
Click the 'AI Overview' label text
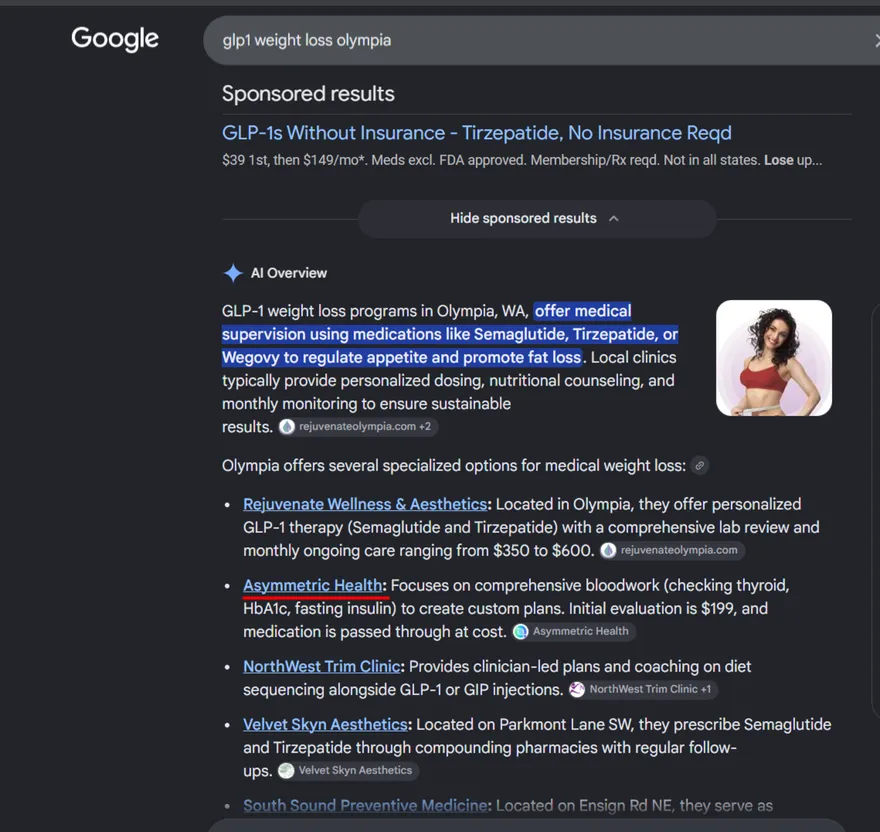288,273
